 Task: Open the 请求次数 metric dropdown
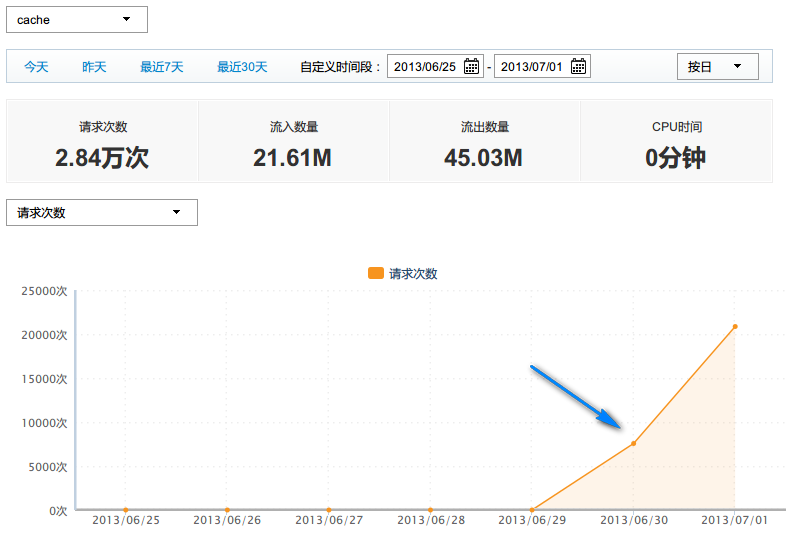click(x=102, y=212)
